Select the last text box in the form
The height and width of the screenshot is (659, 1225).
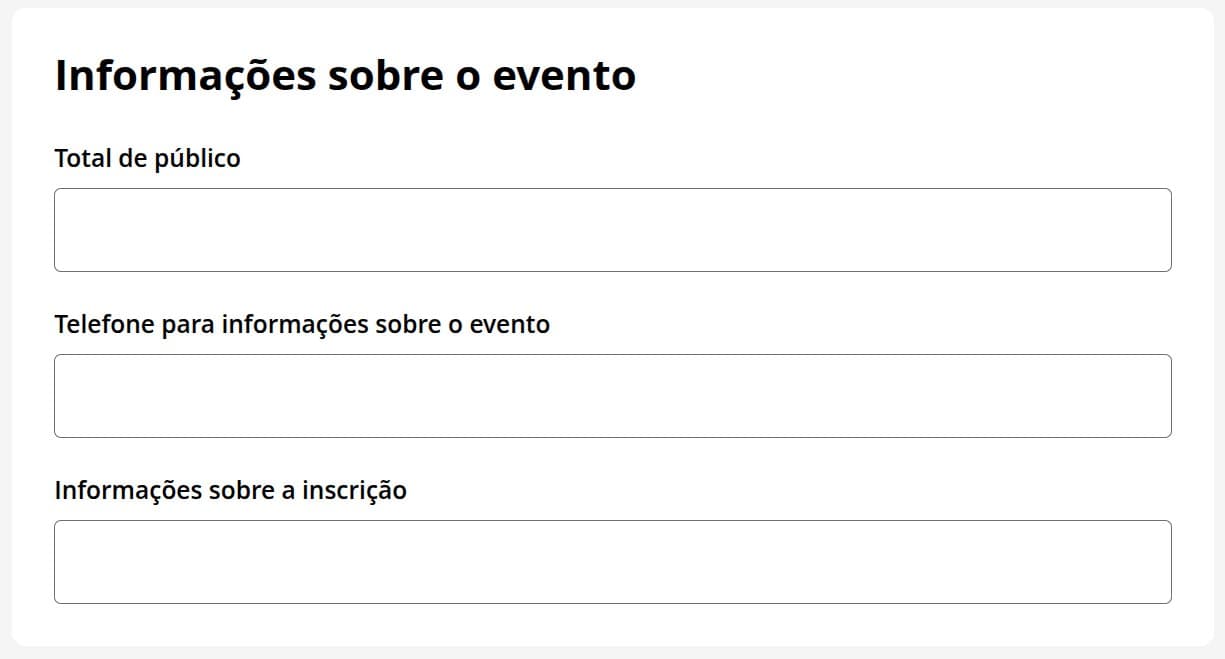click(612, 562)
